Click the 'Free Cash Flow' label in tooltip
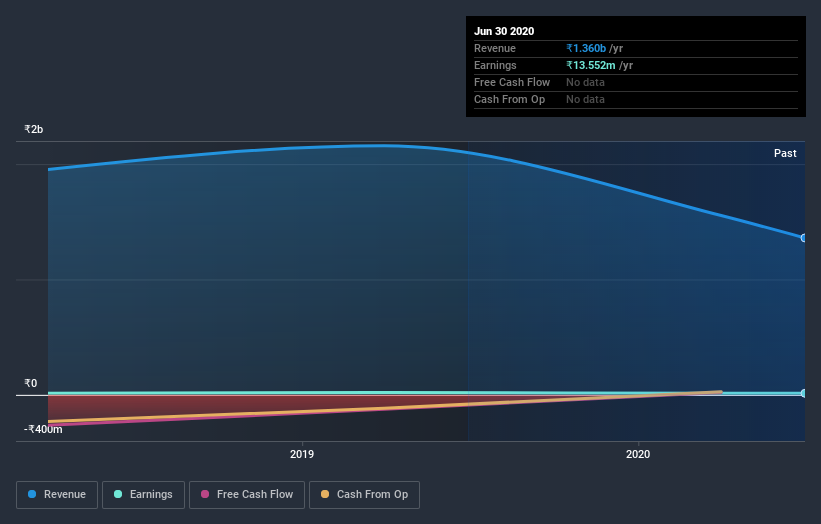Viewport: 821px width, 524px height. (512, 82)
